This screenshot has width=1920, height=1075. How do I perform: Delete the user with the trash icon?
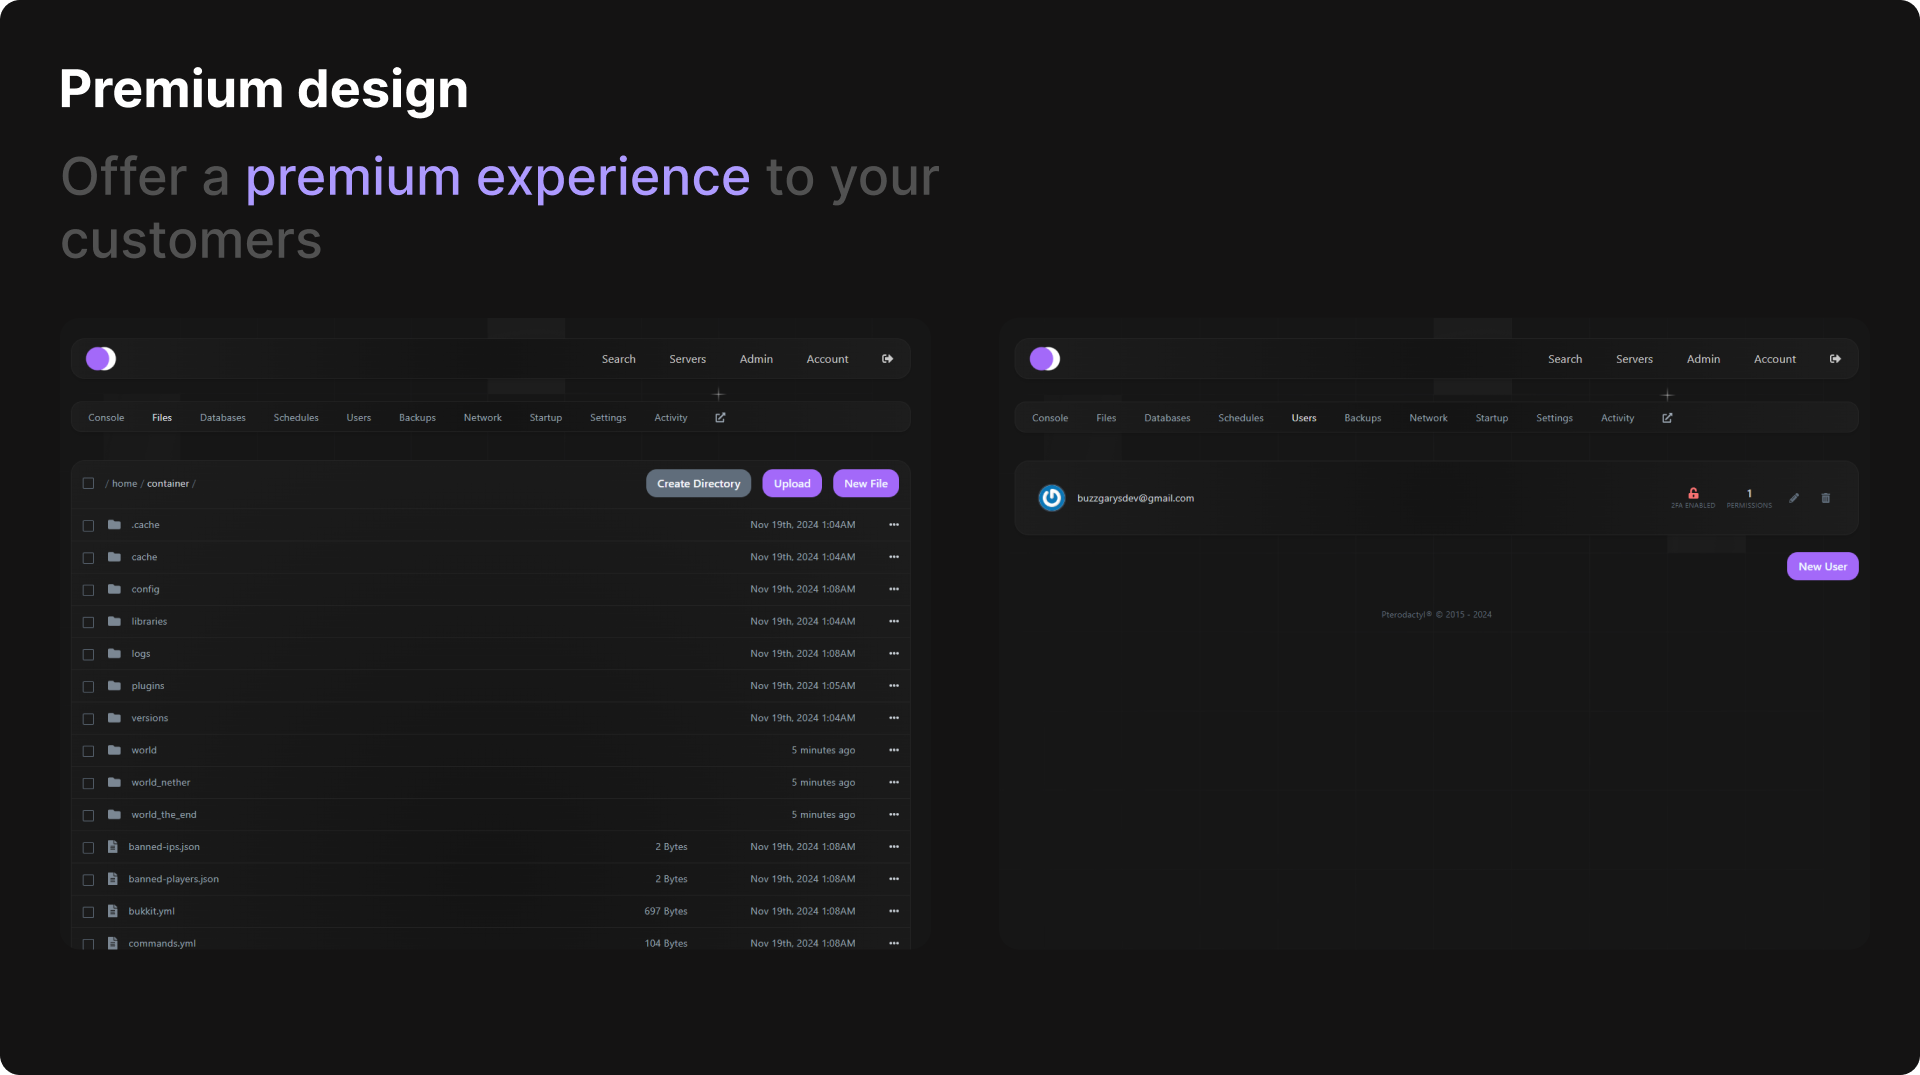(x=1826, y=498)
